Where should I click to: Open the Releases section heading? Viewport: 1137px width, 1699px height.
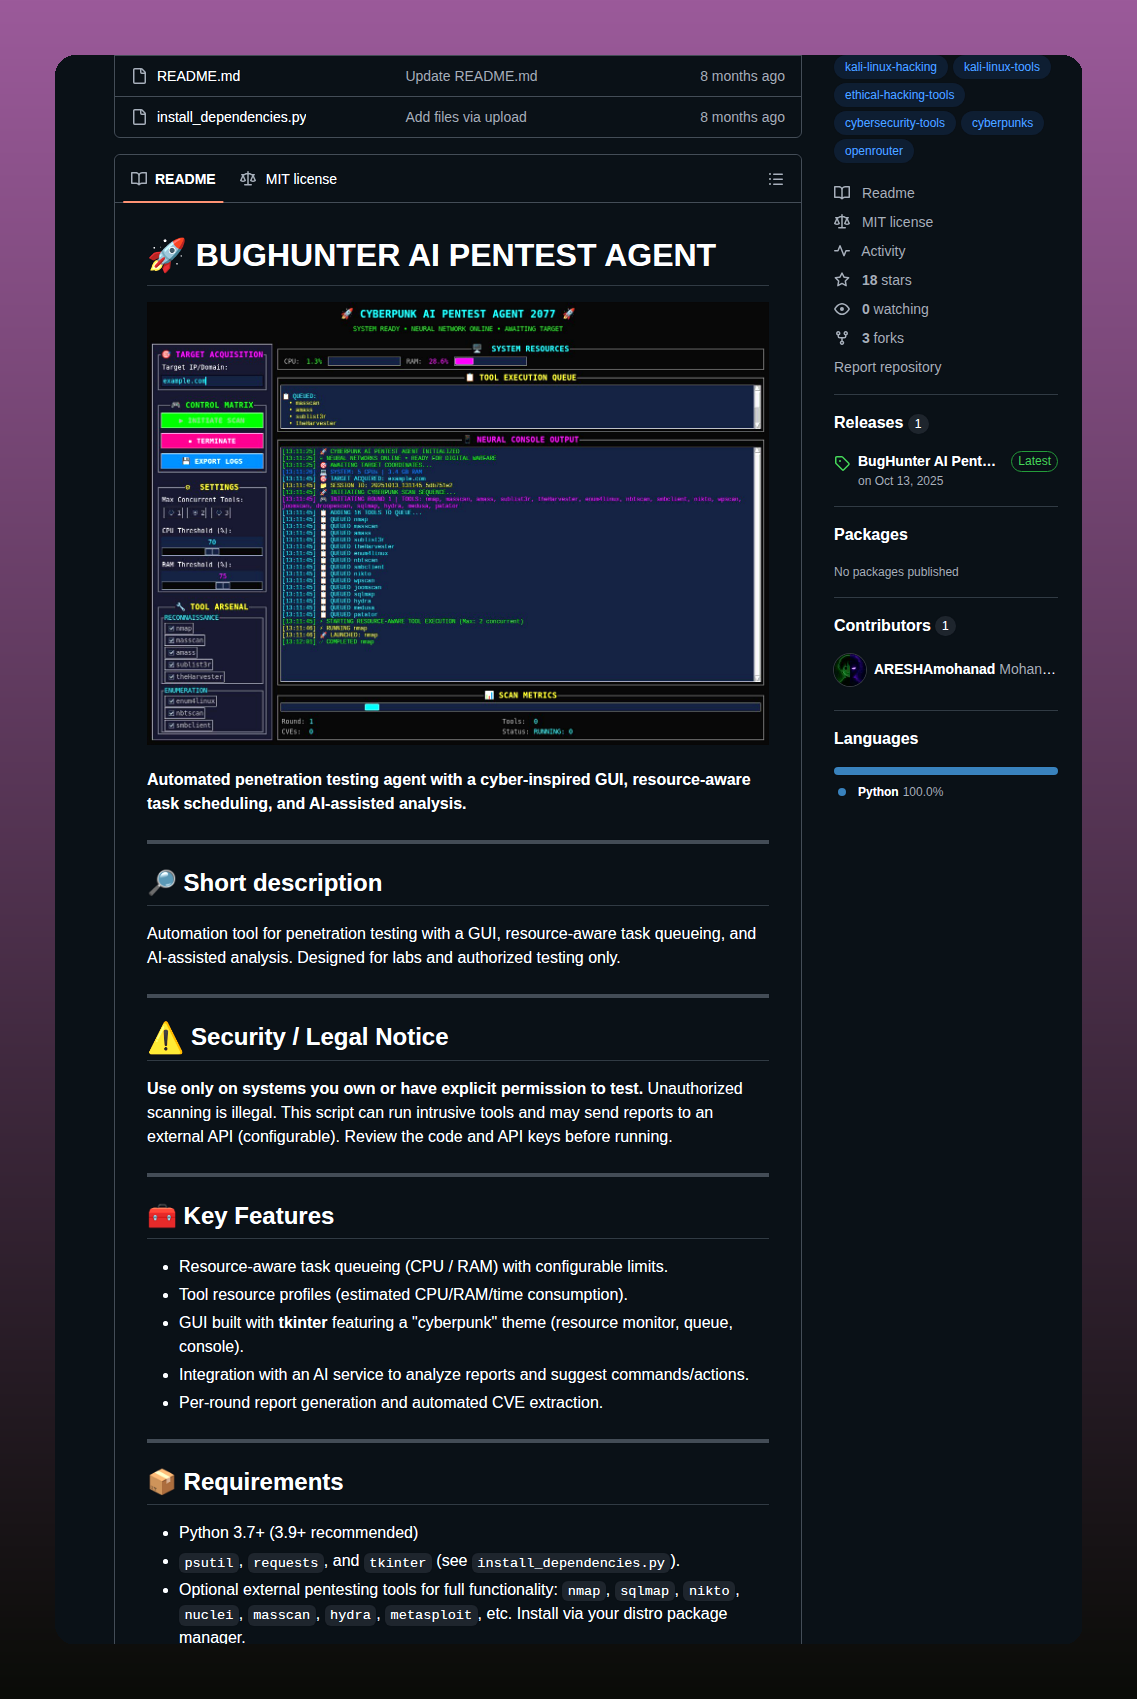point(868,423)
